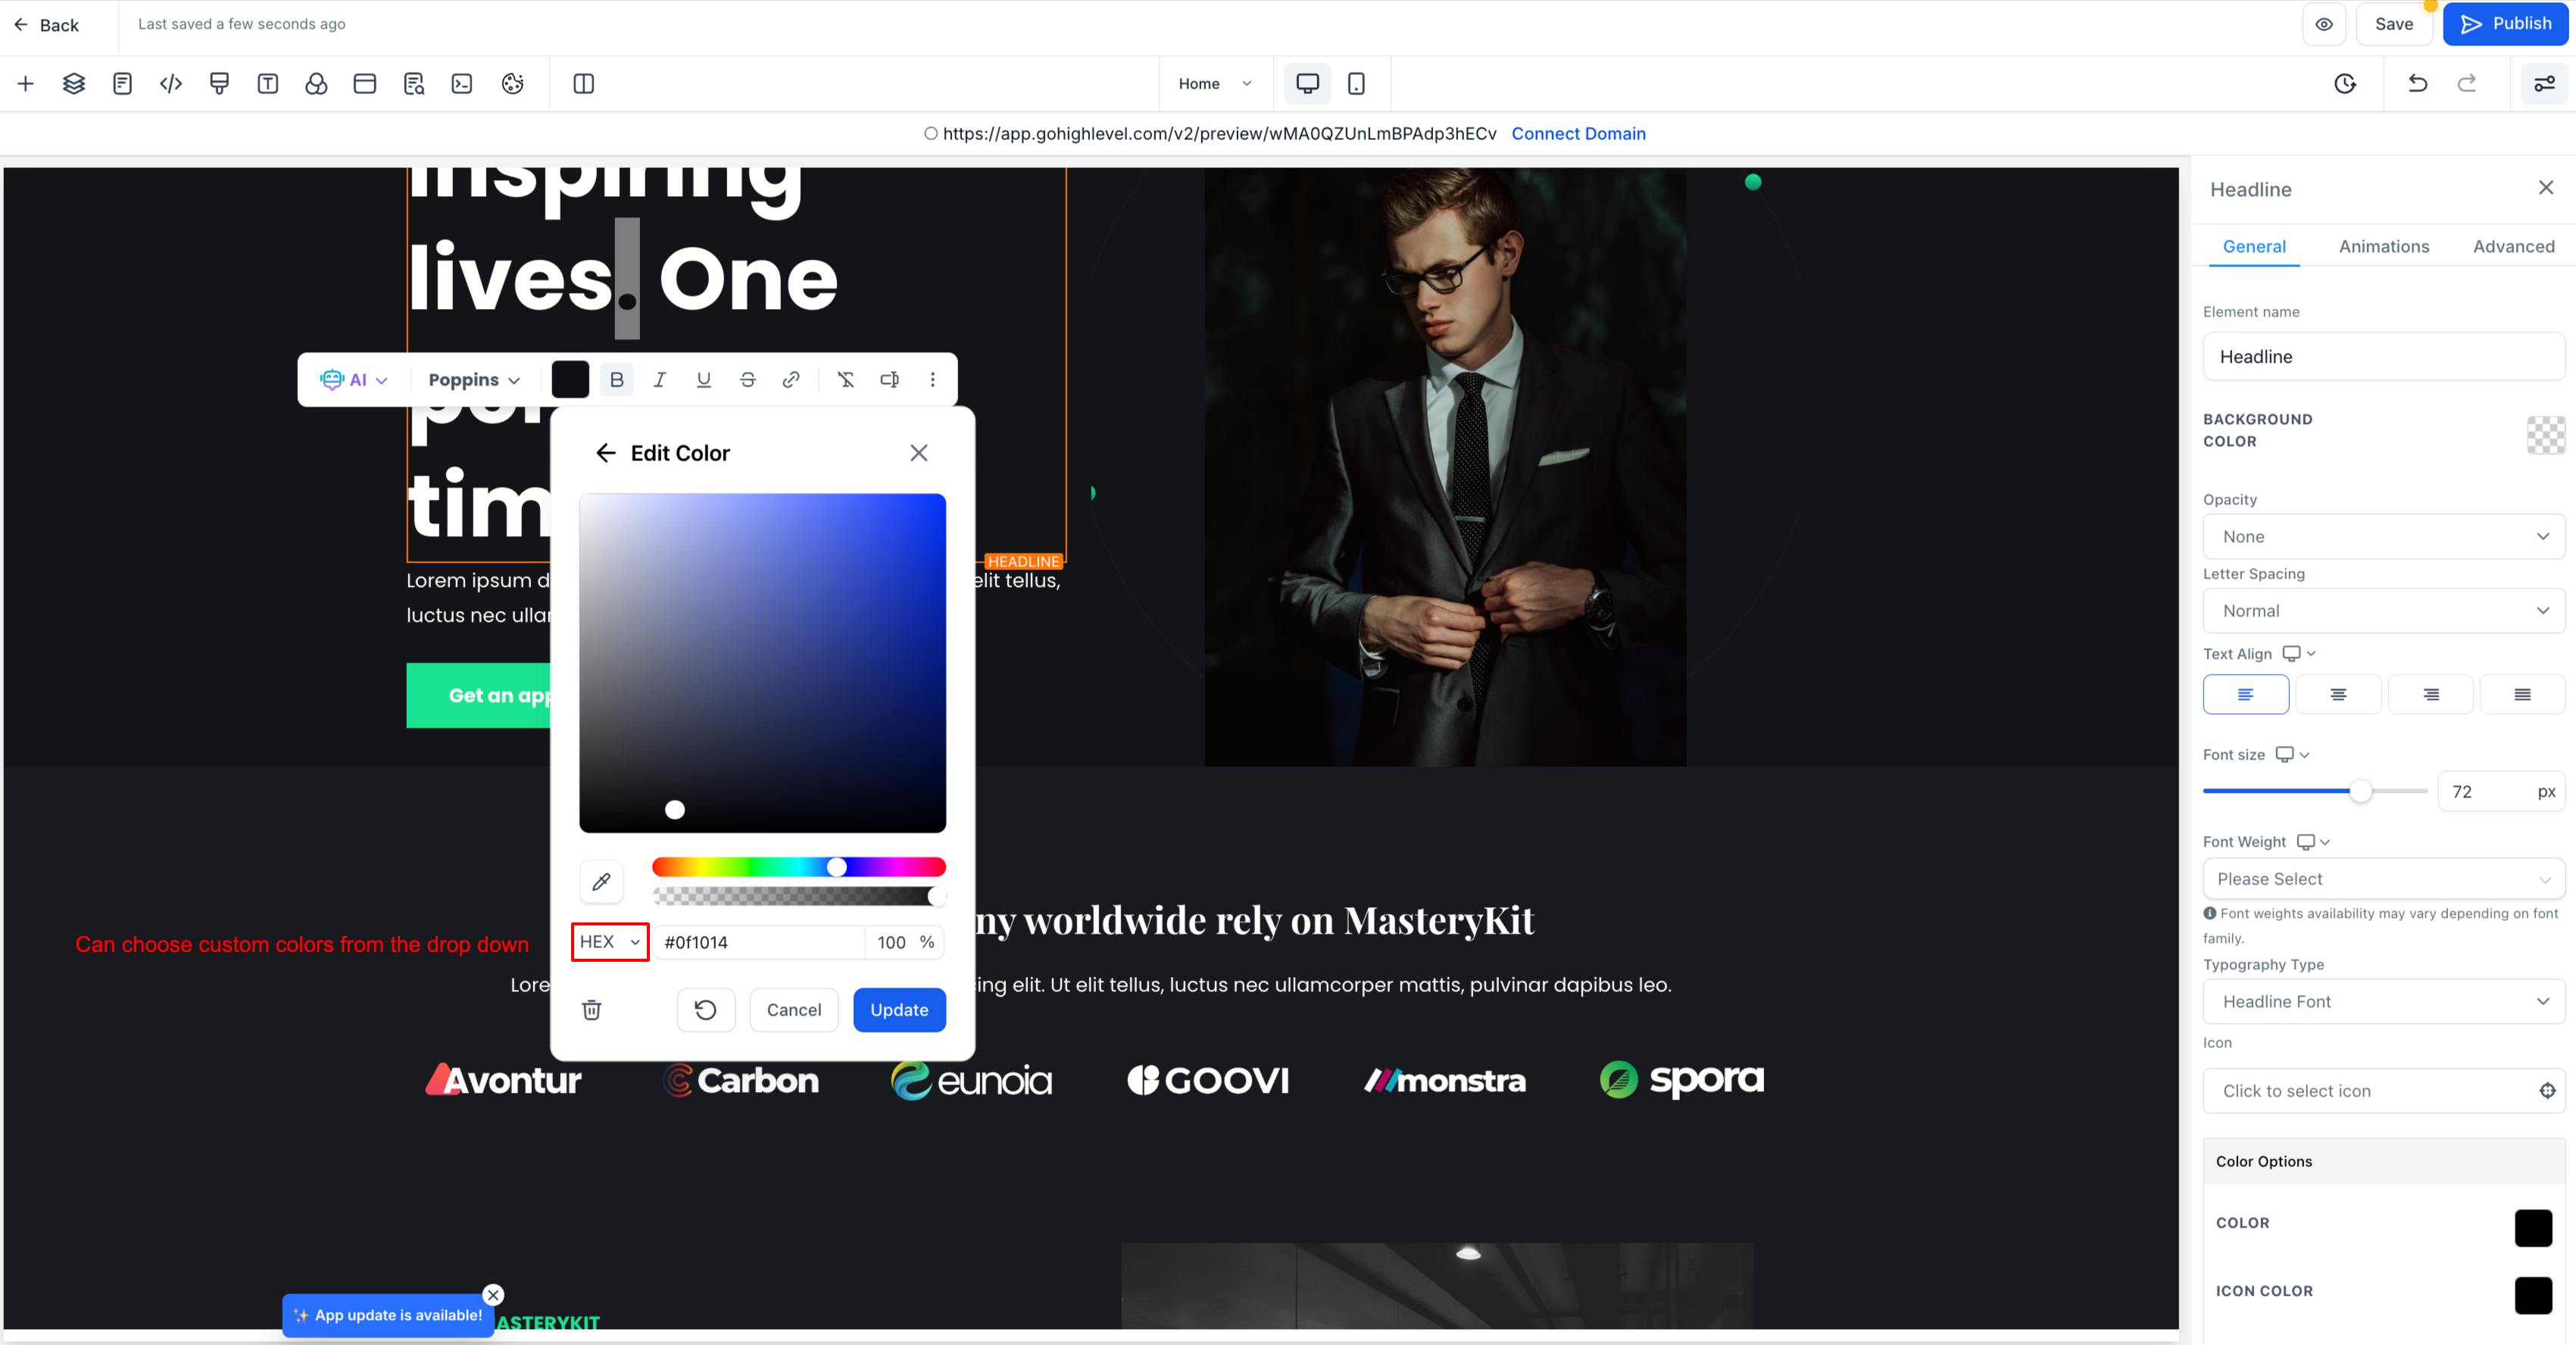Screen dimensions: 2576x1345
Task: Insert link using the link icon
Action: click(791, 380)
